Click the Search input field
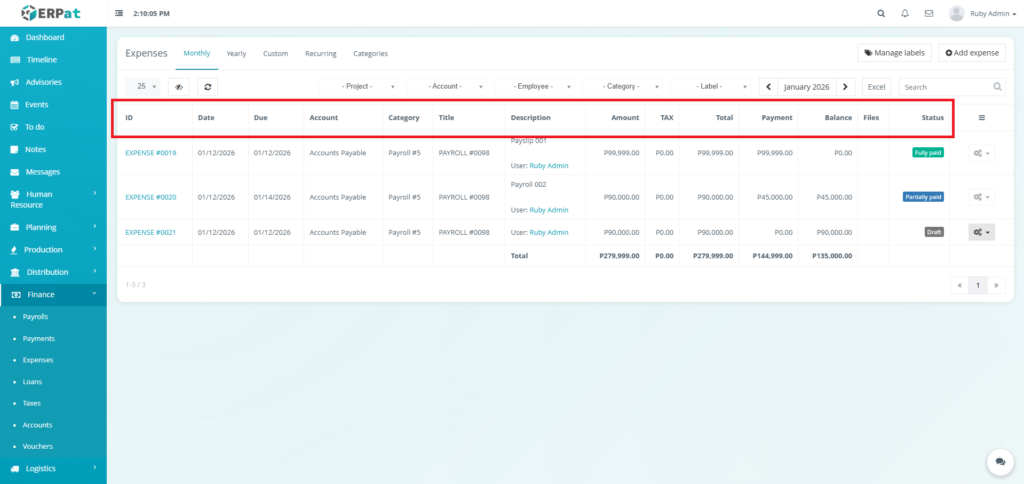Image resolution: width=1024 pixels, height=484 pixels. (x=946, y=87)
